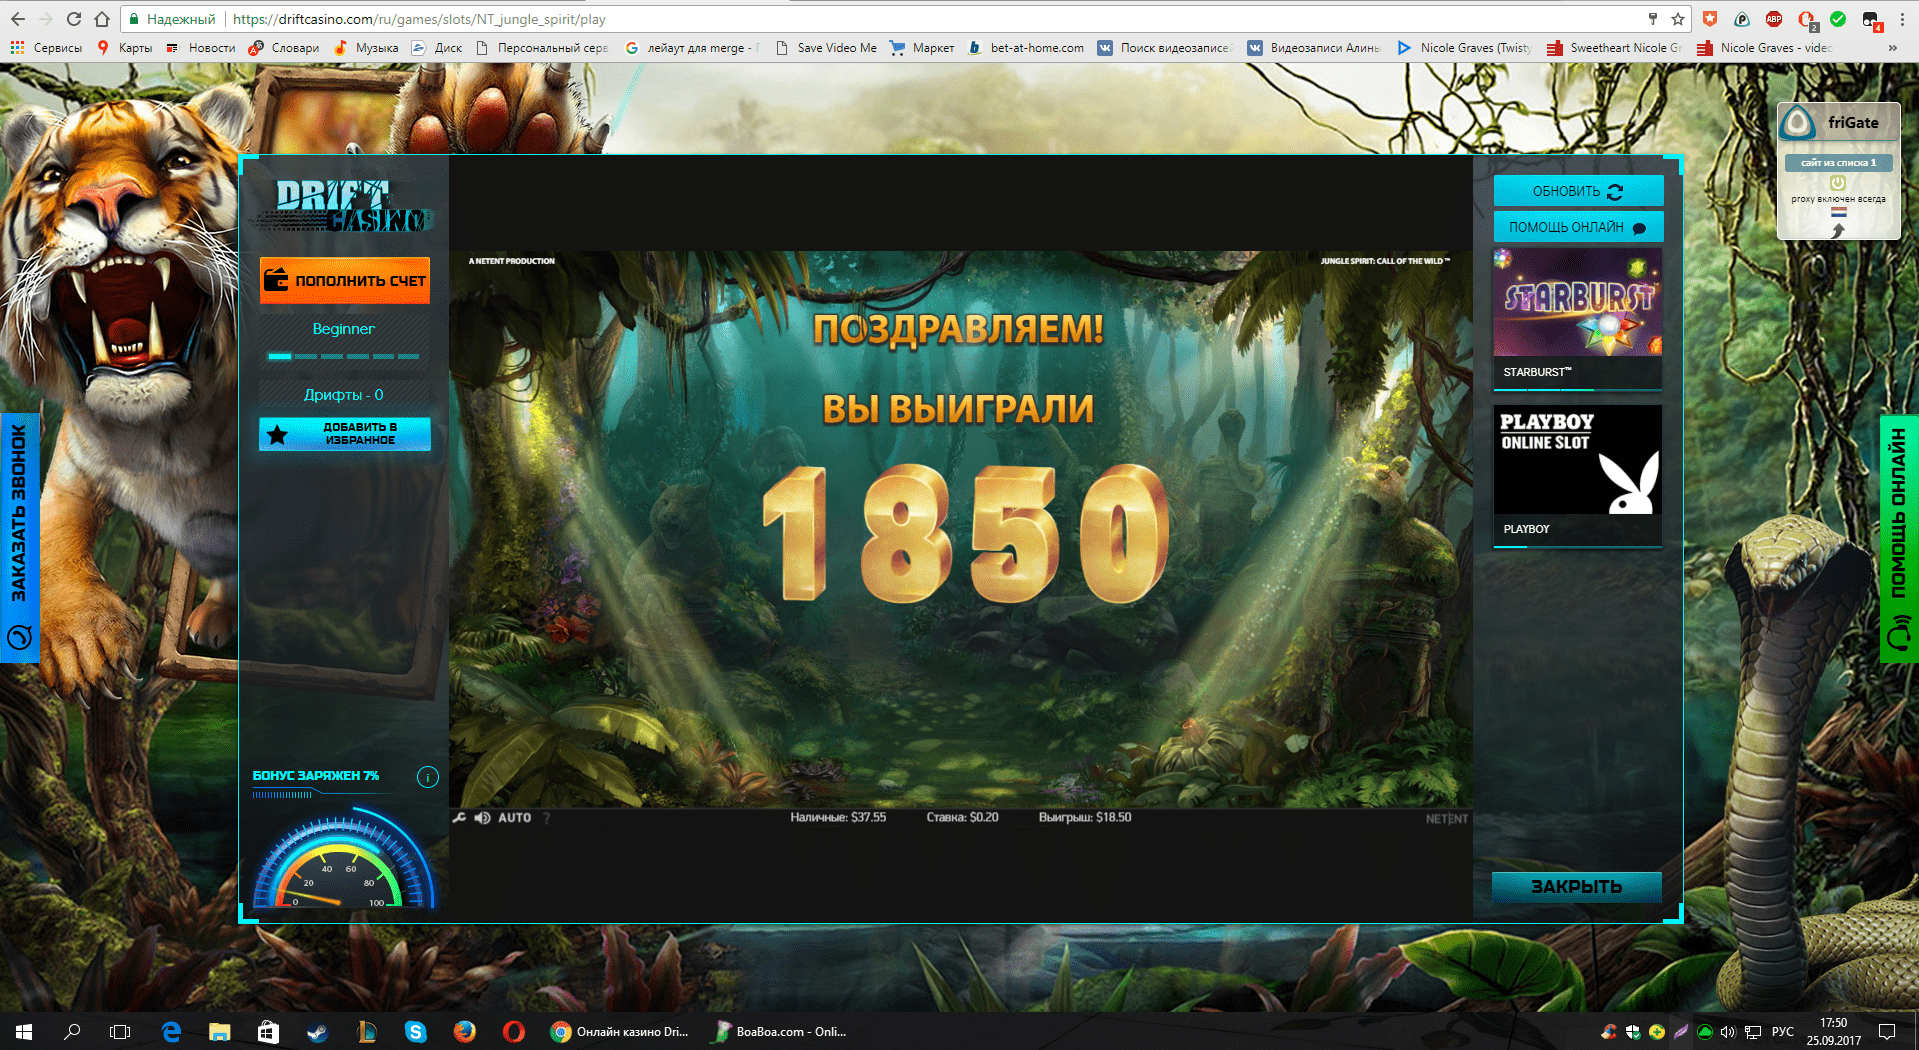Click the Beginner status label
The height and width of the screenshot is (1050, 1919).
click(344, 329)
